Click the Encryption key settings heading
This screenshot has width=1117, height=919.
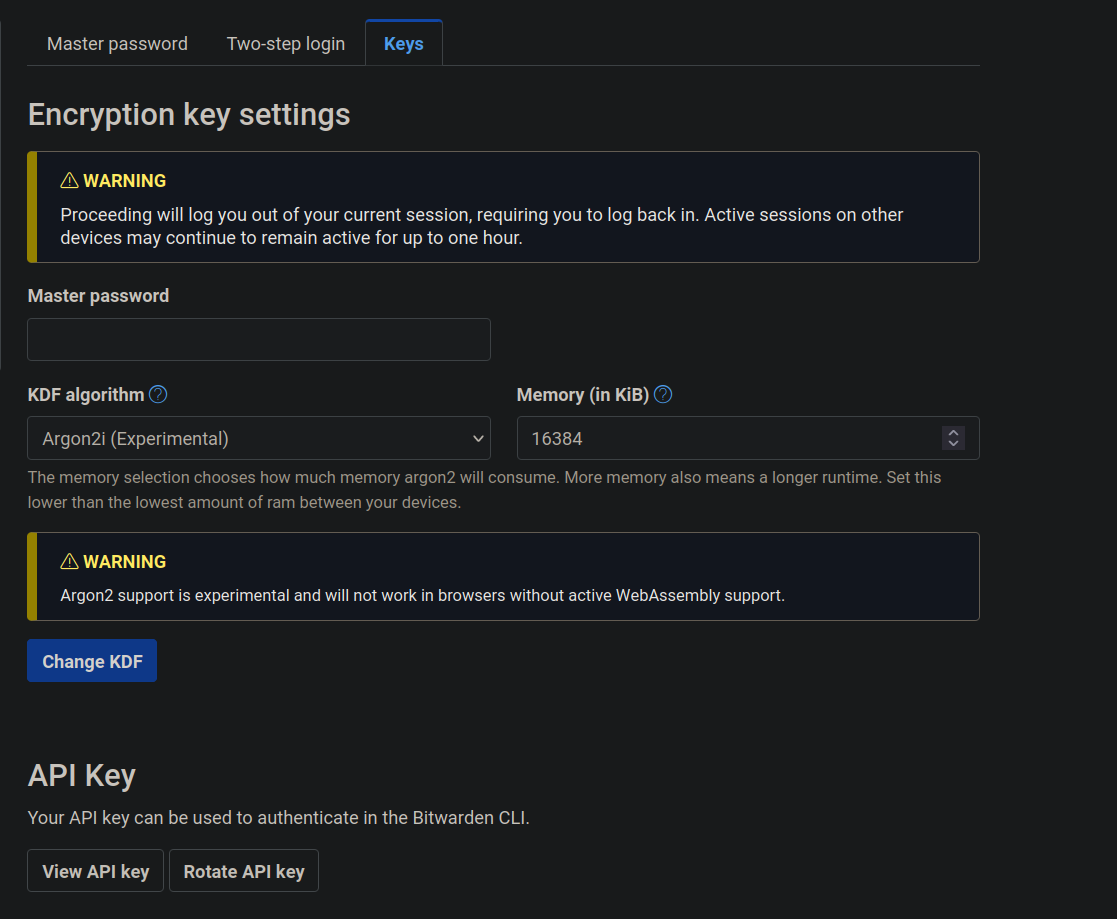point(189,115)
